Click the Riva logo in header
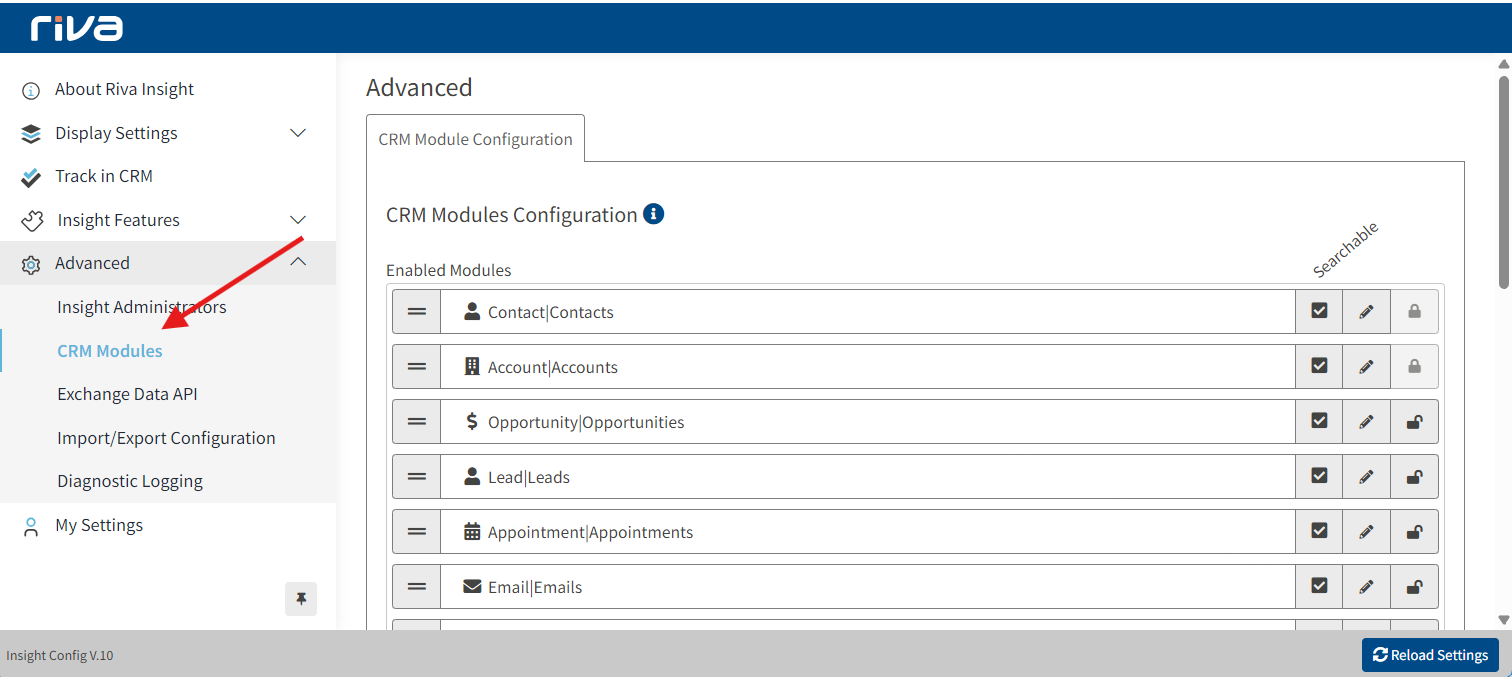The image size is (1512, 677). pyautogui.click(x=76, y=28)
